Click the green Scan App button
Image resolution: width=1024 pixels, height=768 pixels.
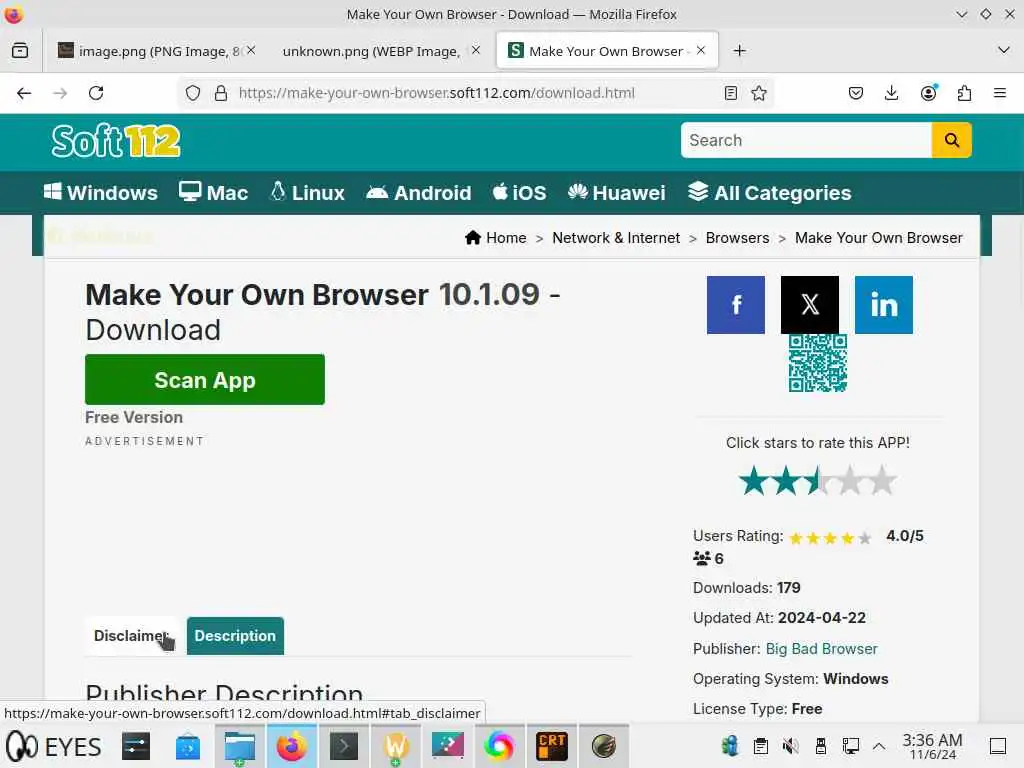pyautogui.click(x=204, y=379)
